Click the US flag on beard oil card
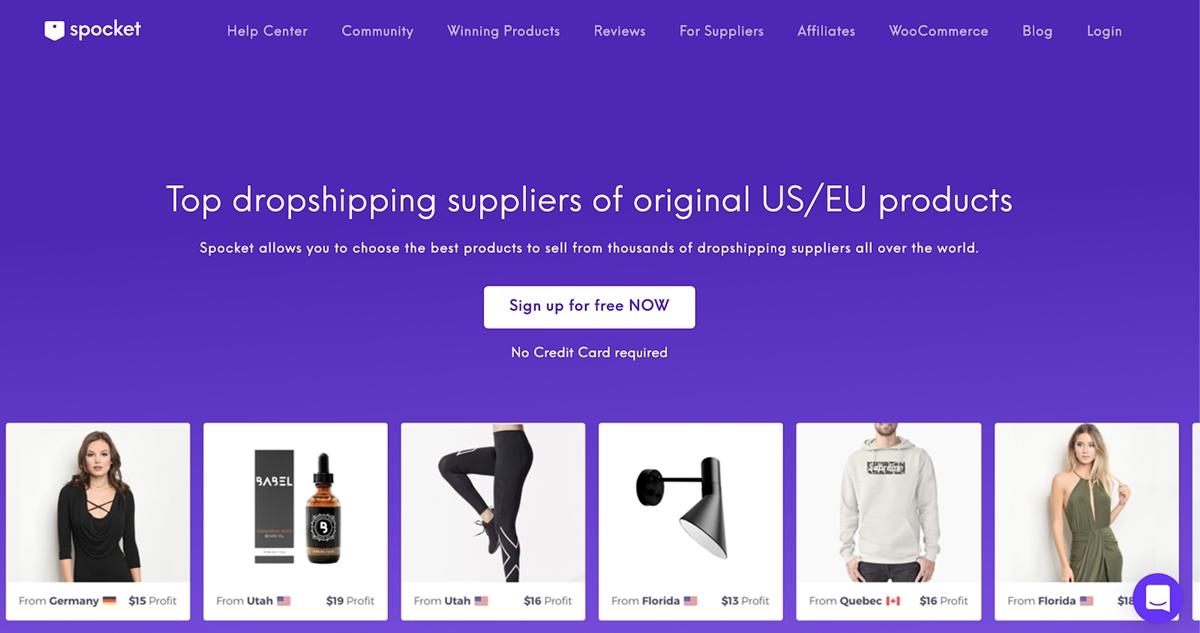 tap(284, 601)
